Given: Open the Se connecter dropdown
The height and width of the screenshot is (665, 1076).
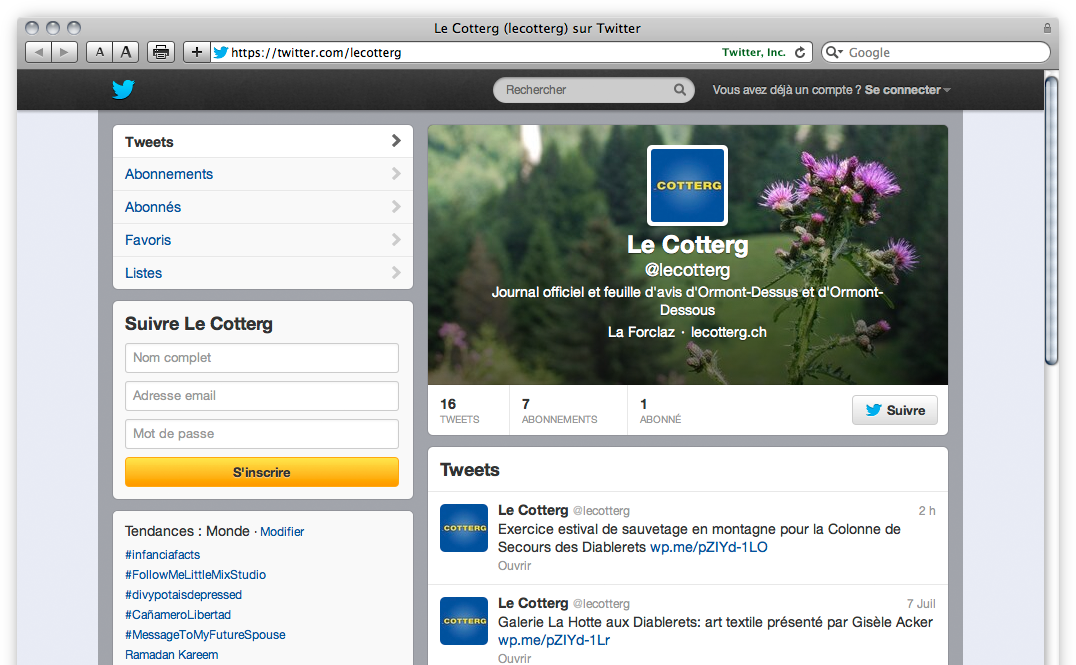Looking at the screenshot, I should (907, 90).
